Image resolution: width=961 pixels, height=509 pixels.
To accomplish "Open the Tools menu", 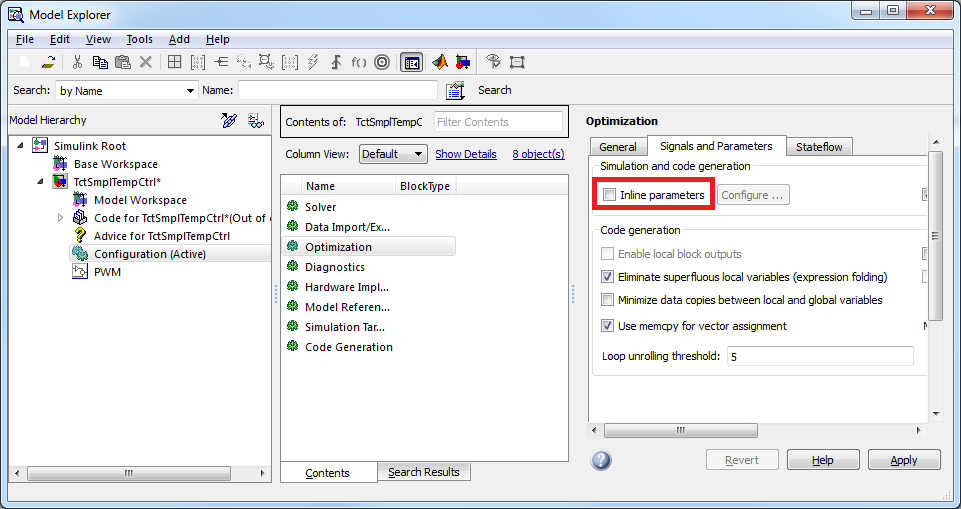I will coord(140,39).
